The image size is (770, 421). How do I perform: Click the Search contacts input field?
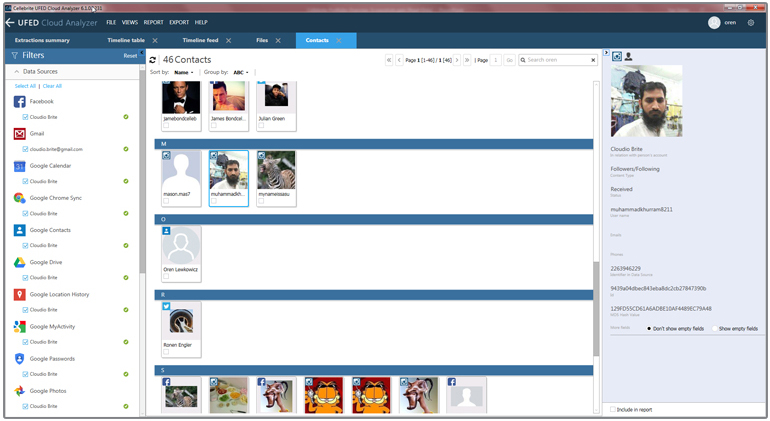557,60
